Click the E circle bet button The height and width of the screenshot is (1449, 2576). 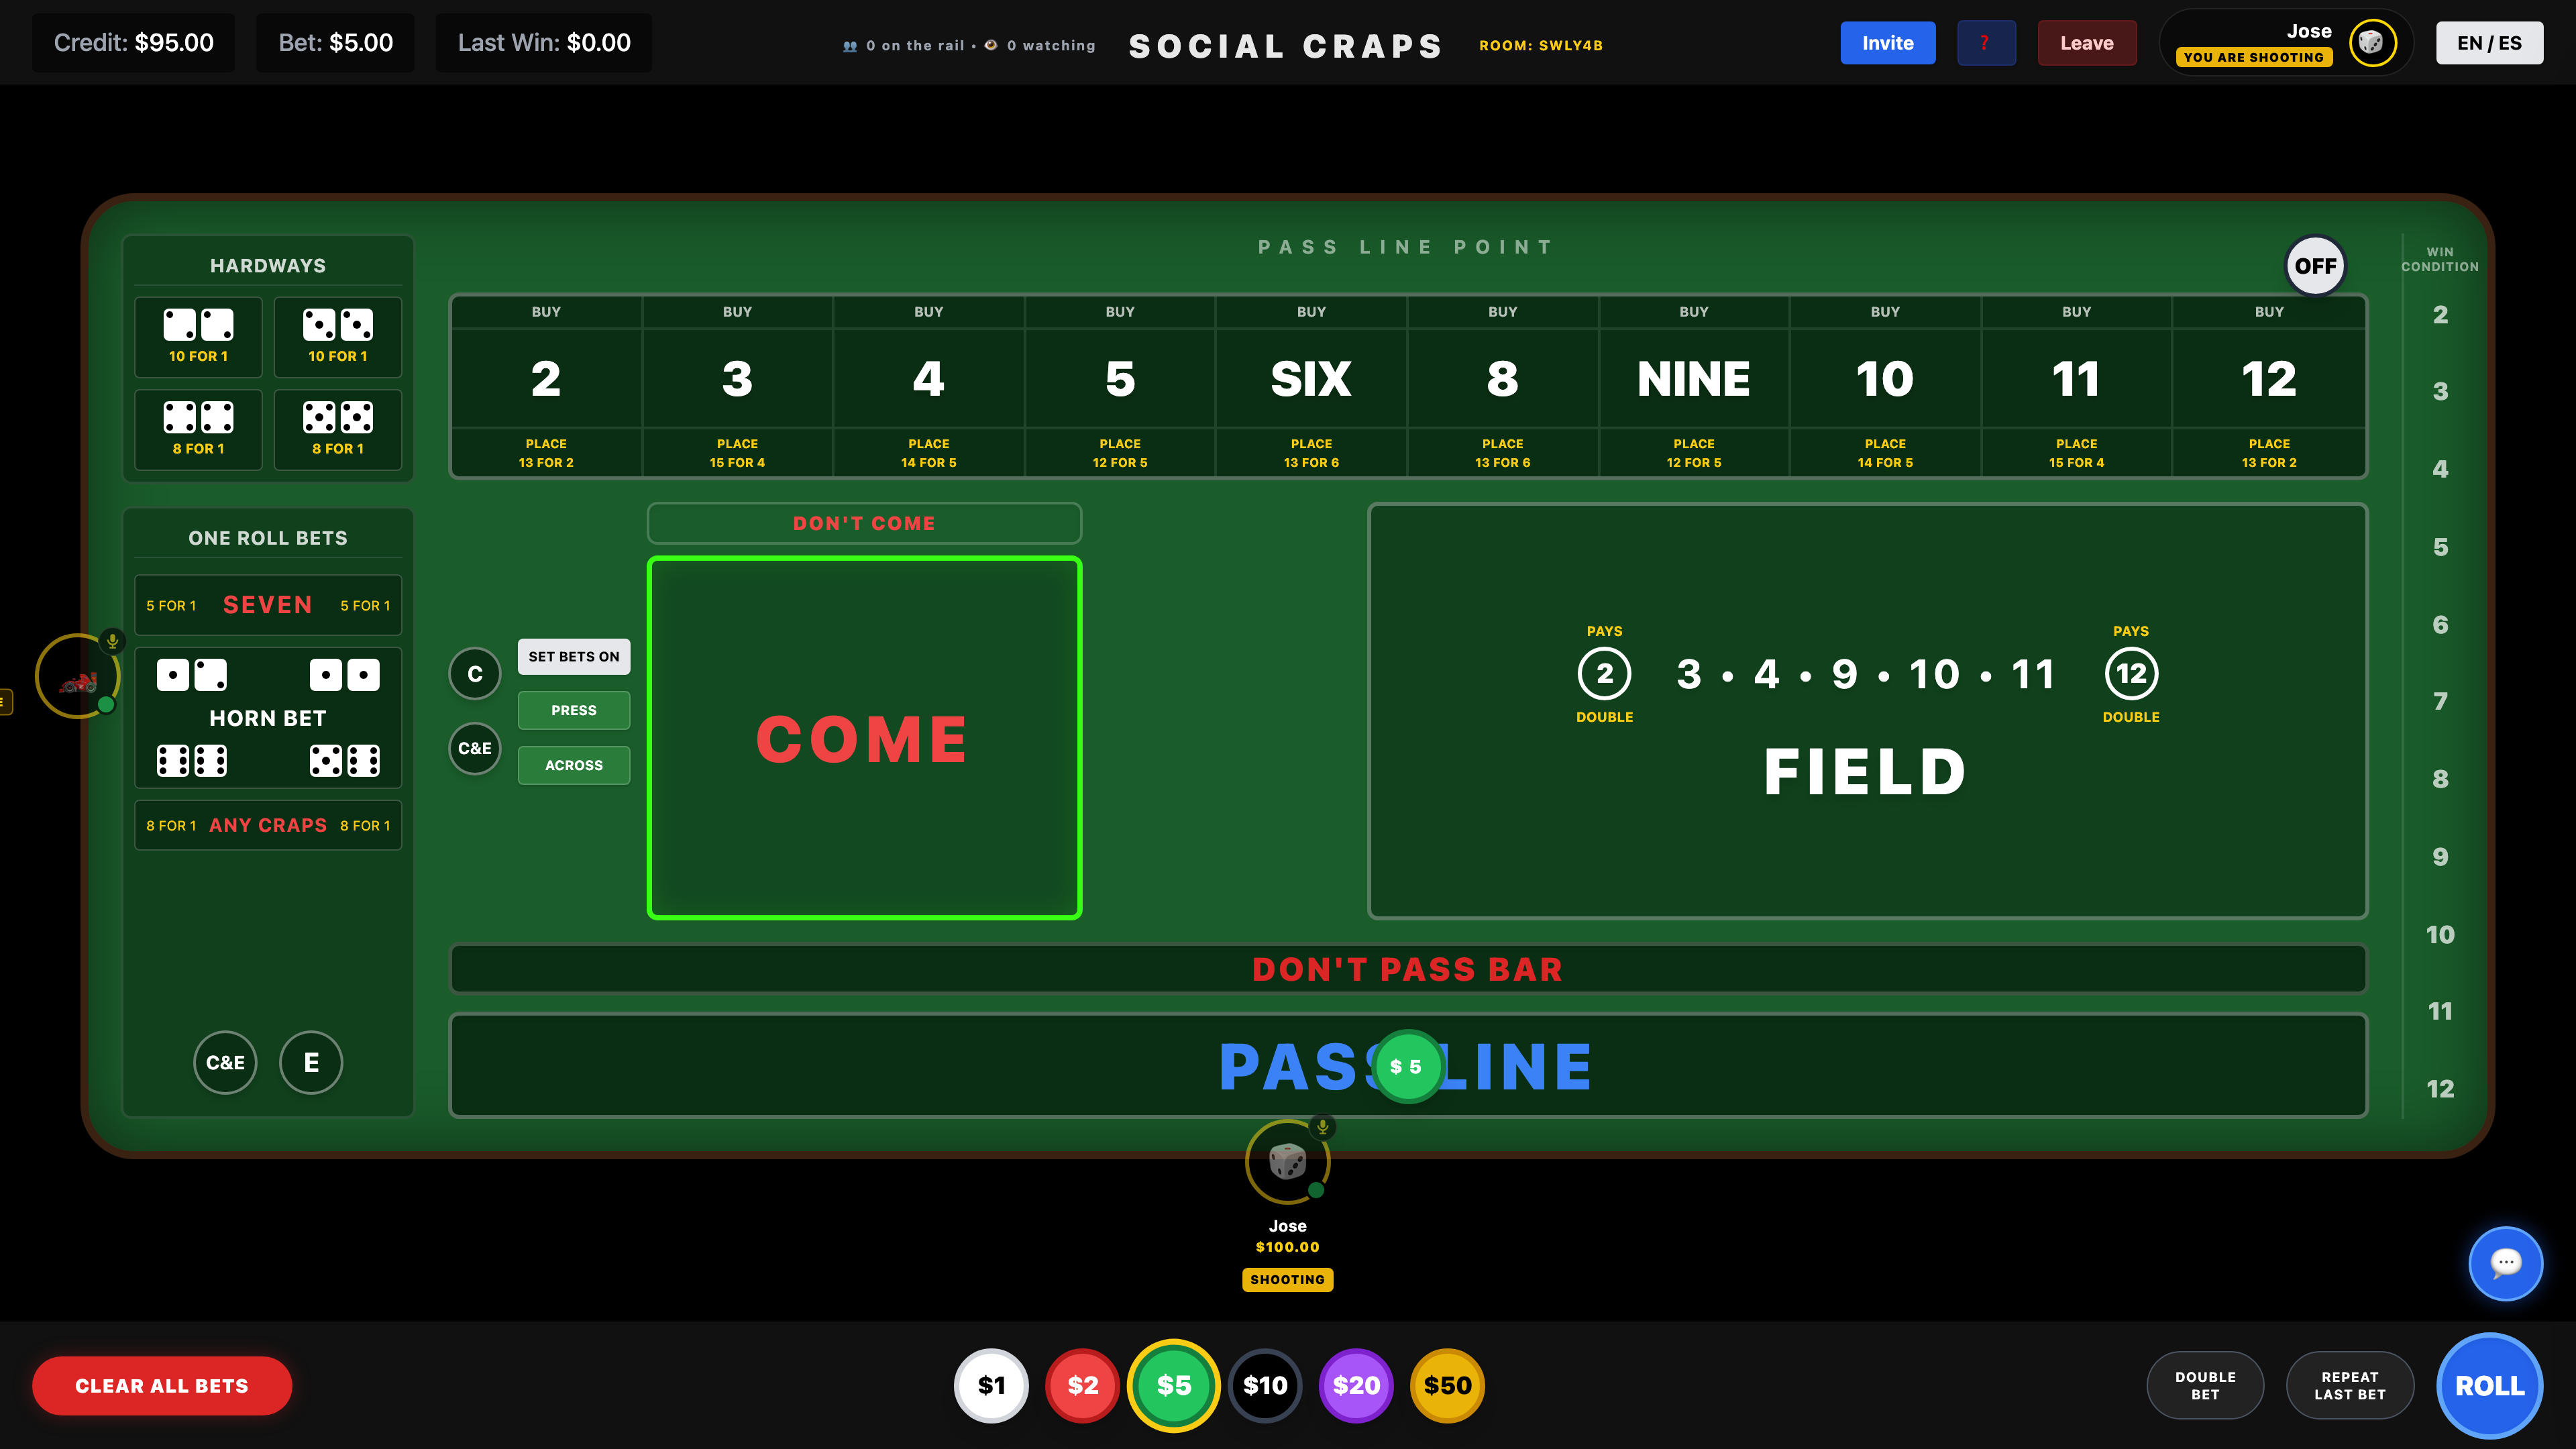click(x=311, y=1063)
